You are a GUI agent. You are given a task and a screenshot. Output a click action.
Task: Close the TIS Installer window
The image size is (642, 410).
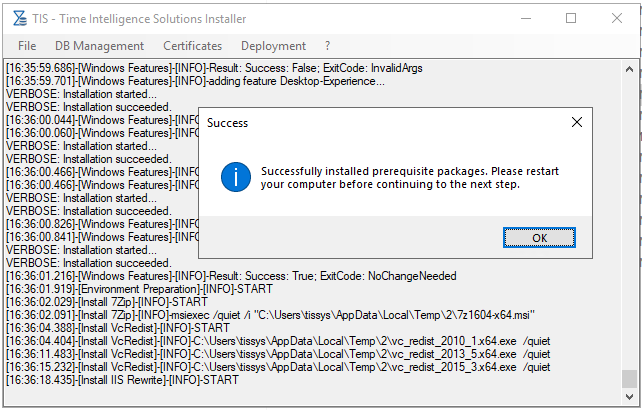(x=617, y=18)
